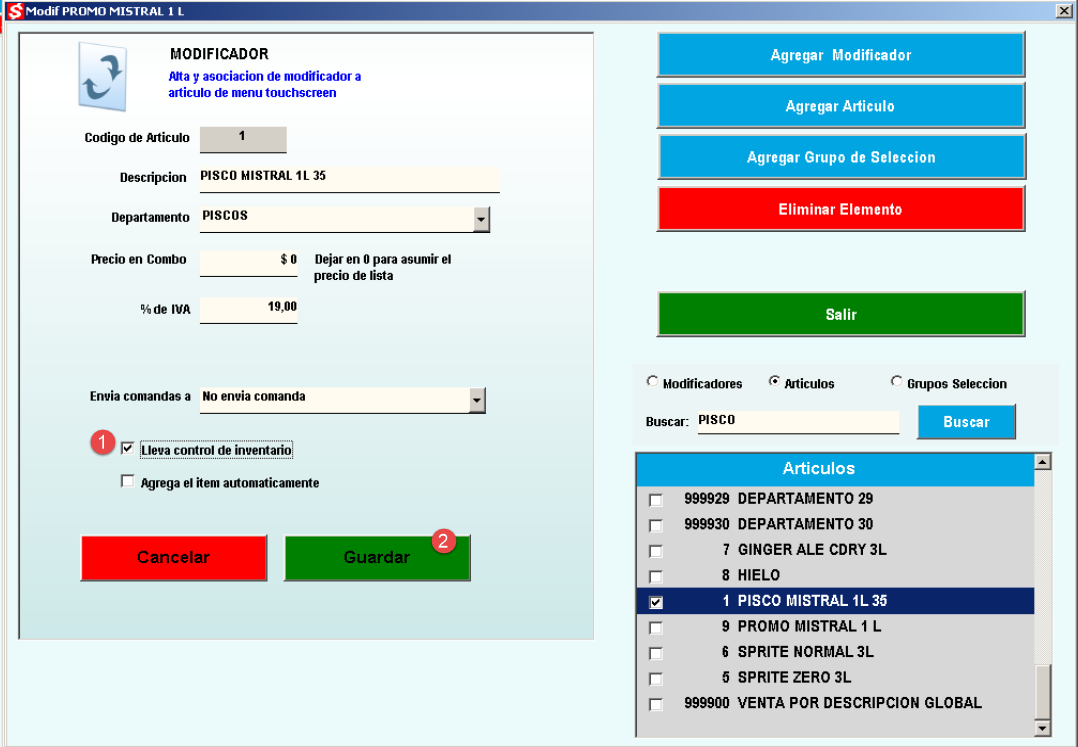
Task: Toggle Lleva control de inventario checkbox
Action: tap(127, 448)
